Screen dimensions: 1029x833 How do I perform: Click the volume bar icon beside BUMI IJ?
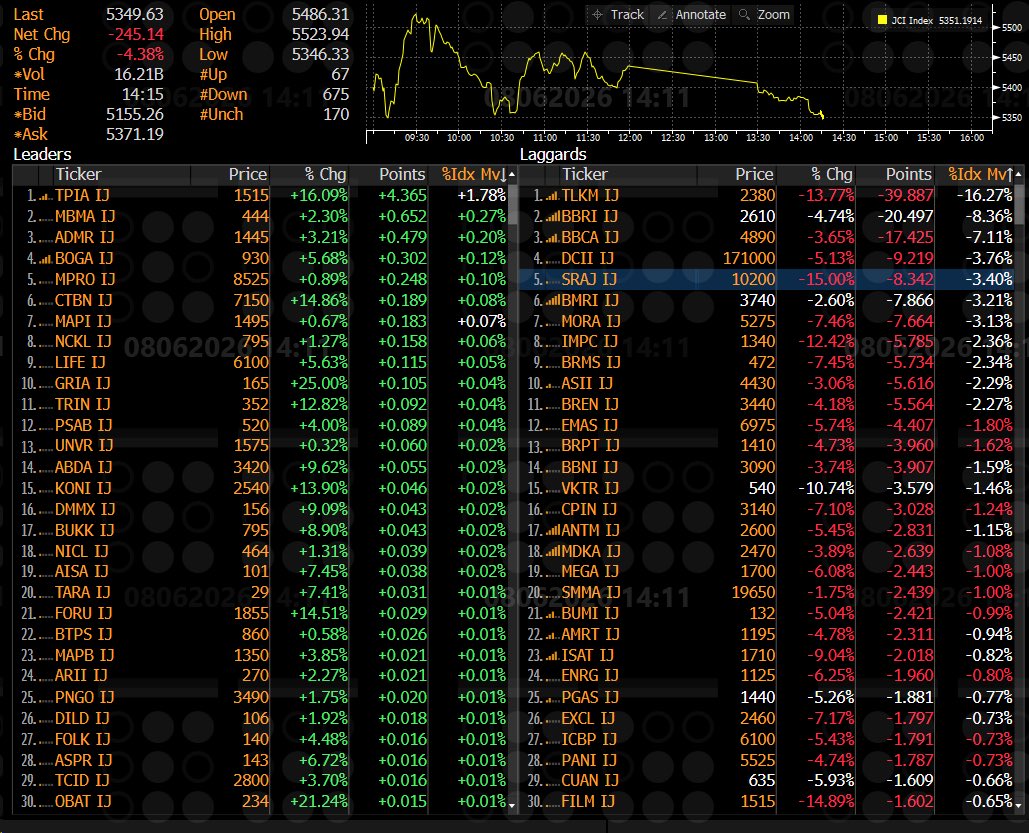[552, 614]
